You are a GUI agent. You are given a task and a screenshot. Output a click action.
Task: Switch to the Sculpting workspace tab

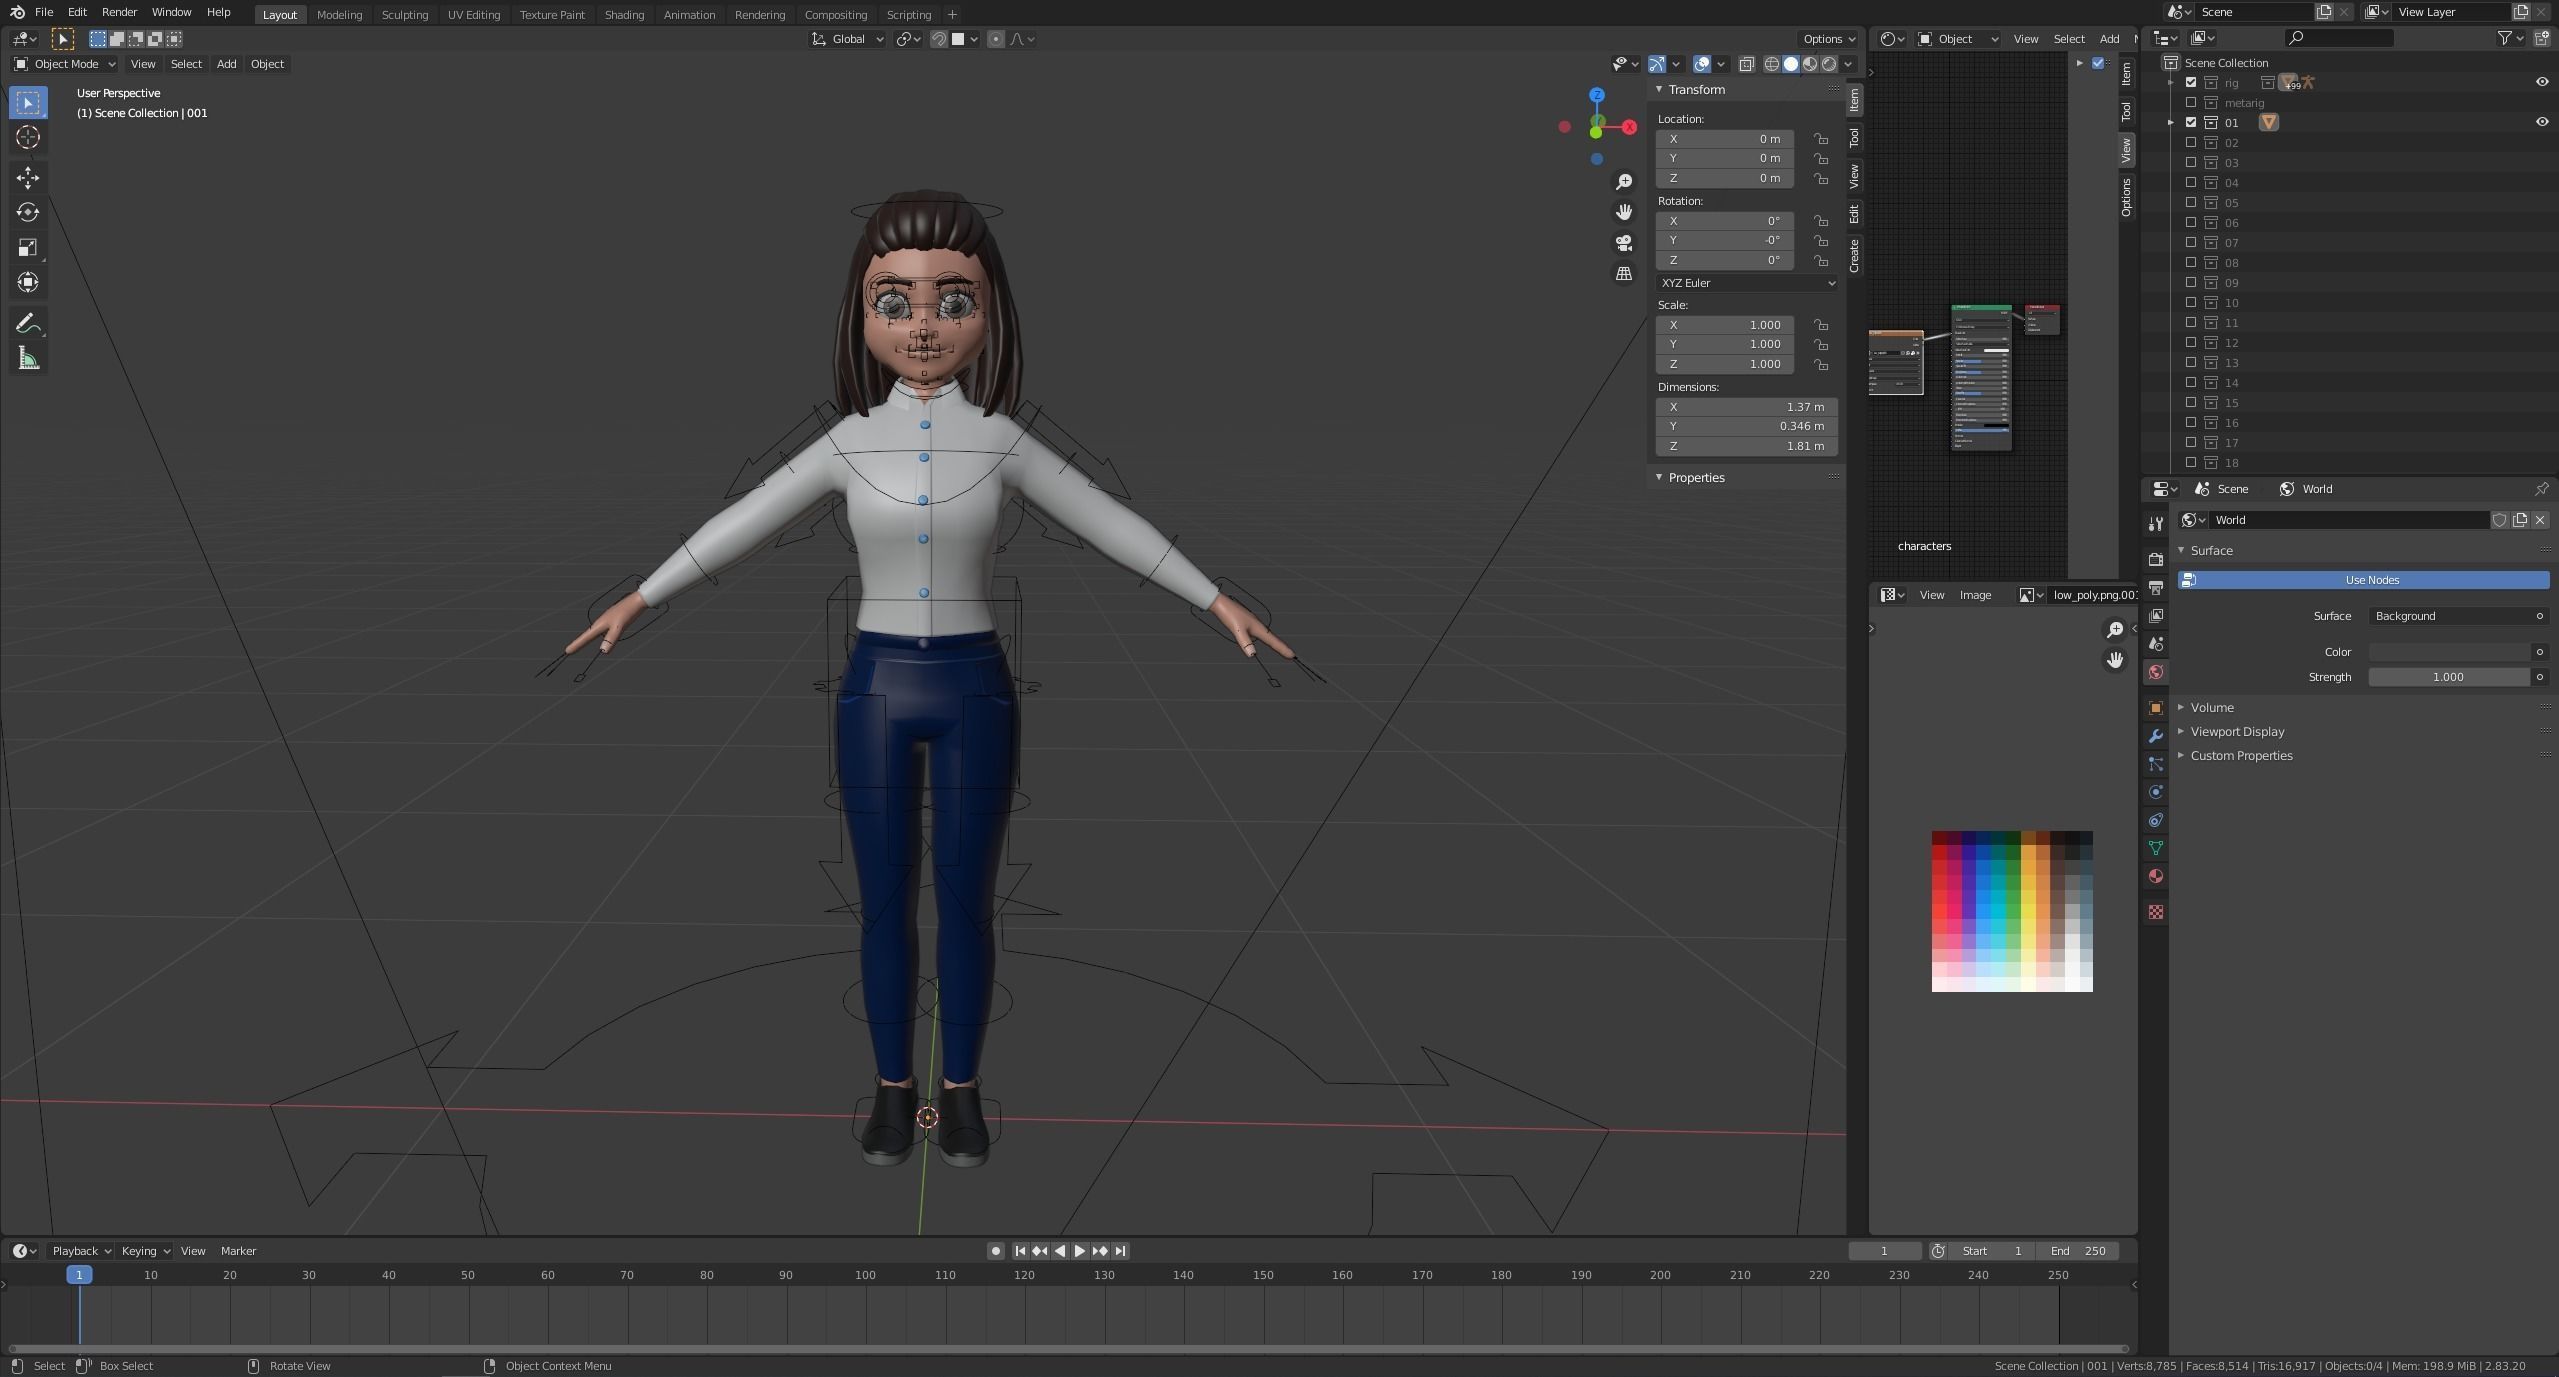click(x=405, y=14)
